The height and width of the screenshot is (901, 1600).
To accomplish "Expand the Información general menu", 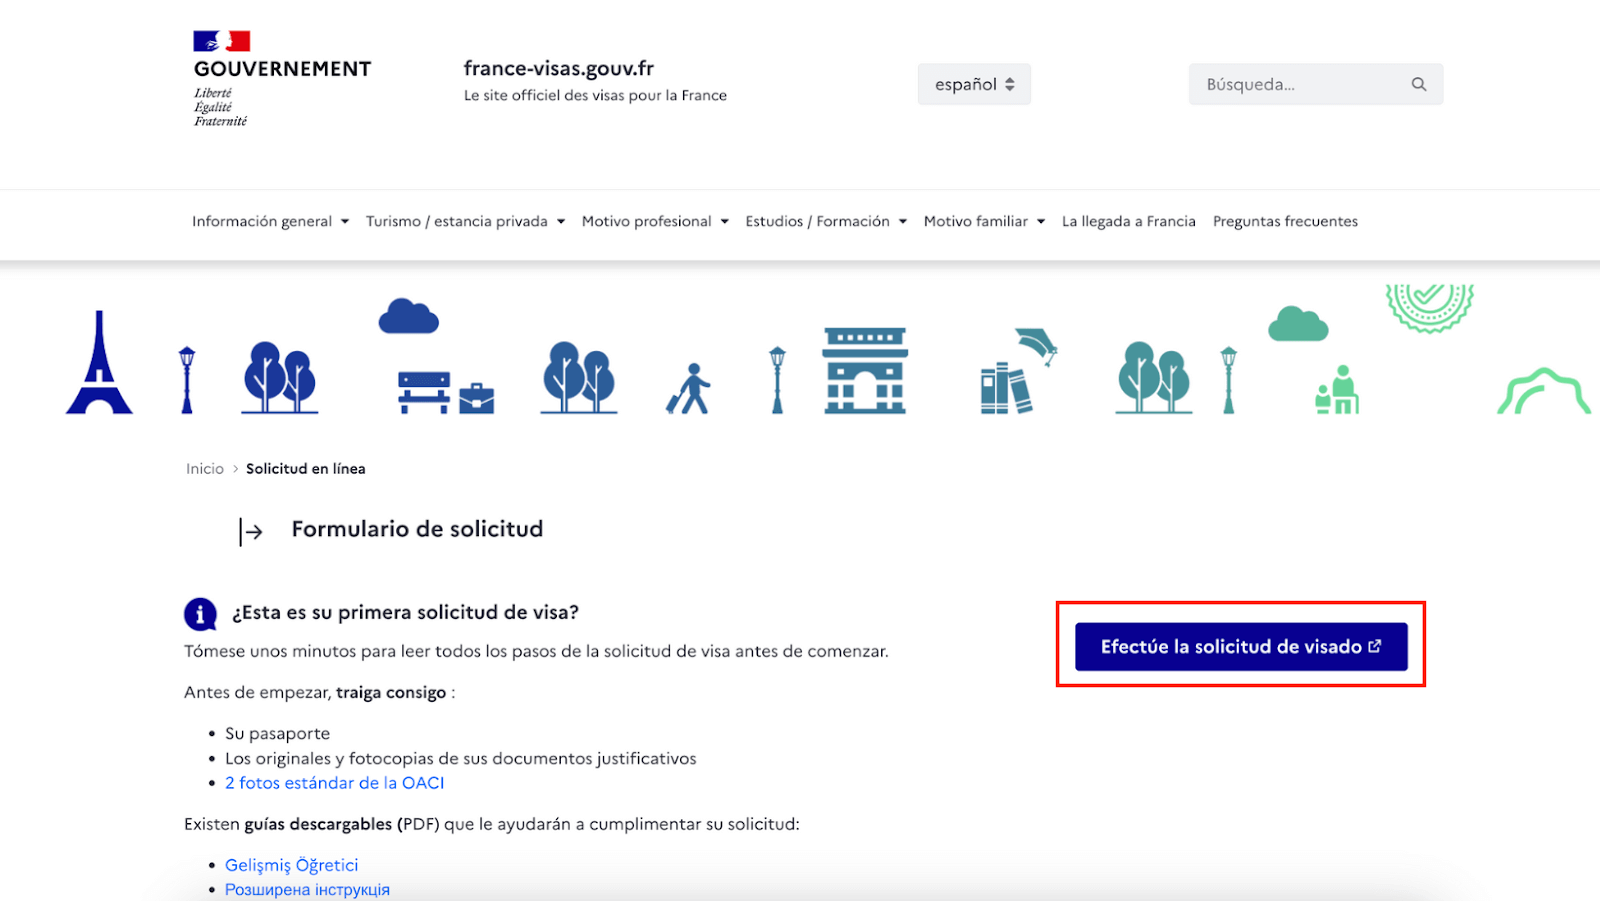I will point(270,222).
